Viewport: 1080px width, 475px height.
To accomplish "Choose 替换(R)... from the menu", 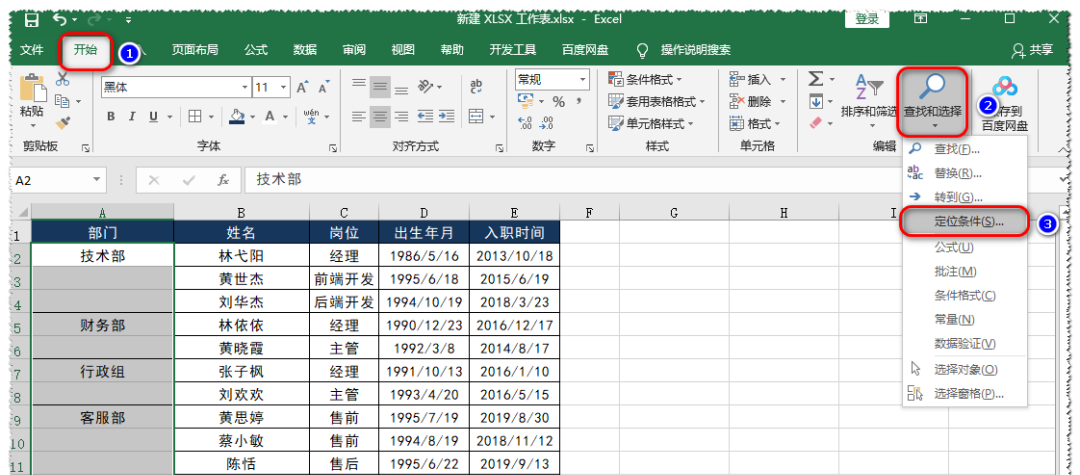I will coord(964,173).
